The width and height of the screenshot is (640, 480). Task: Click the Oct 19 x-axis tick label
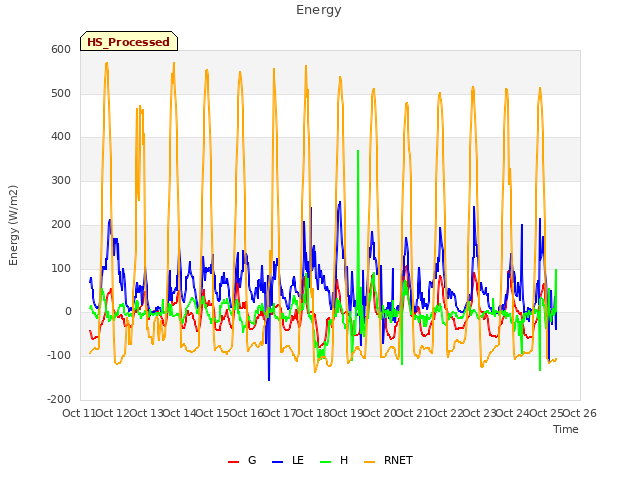tap(346, 413)
